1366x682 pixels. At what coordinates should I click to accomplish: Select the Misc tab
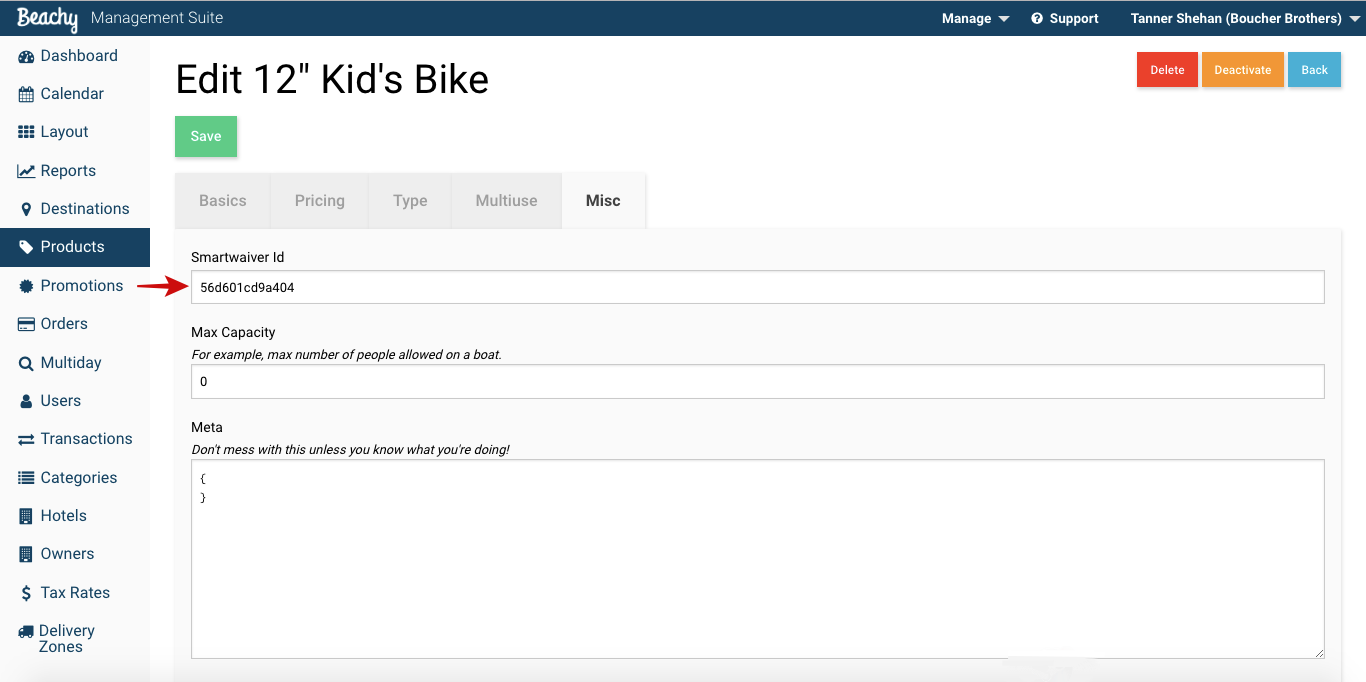point(603,201)
